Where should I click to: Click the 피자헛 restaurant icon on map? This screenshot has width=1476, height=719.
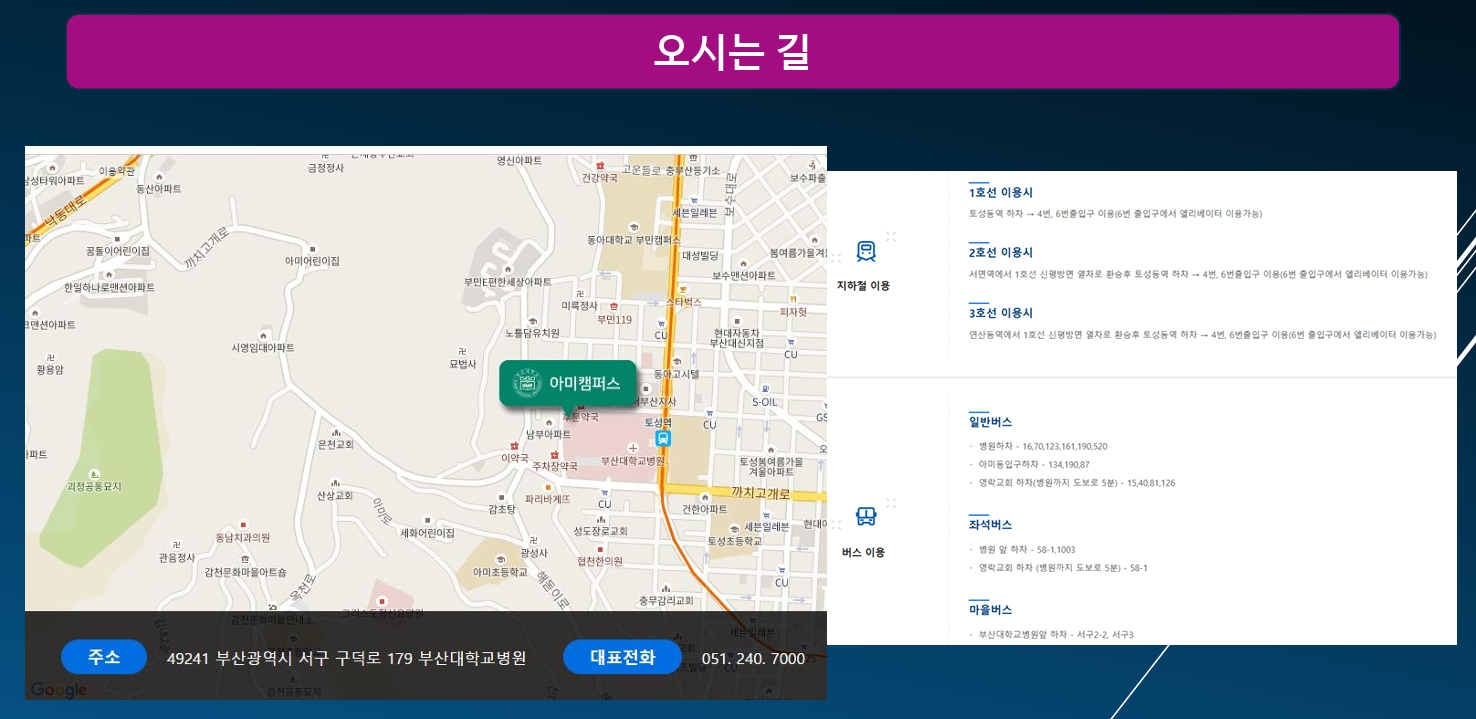click(x=793, y=298)
